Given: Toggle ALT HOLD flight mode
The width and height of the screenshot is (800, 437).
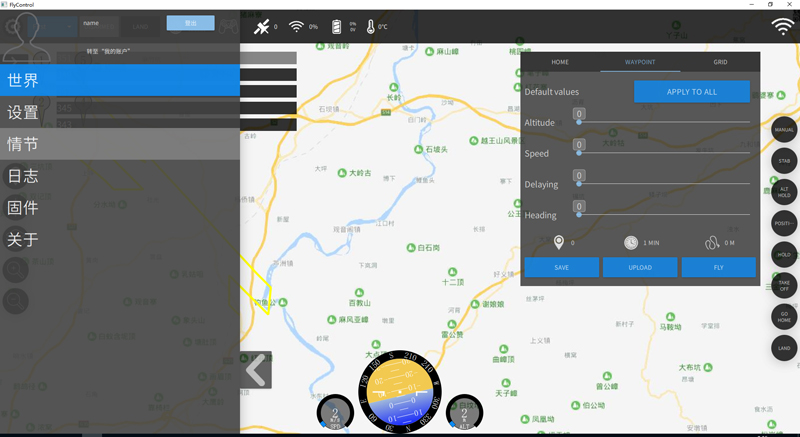Looking at the screenshot, I should [x=784, y=192].
